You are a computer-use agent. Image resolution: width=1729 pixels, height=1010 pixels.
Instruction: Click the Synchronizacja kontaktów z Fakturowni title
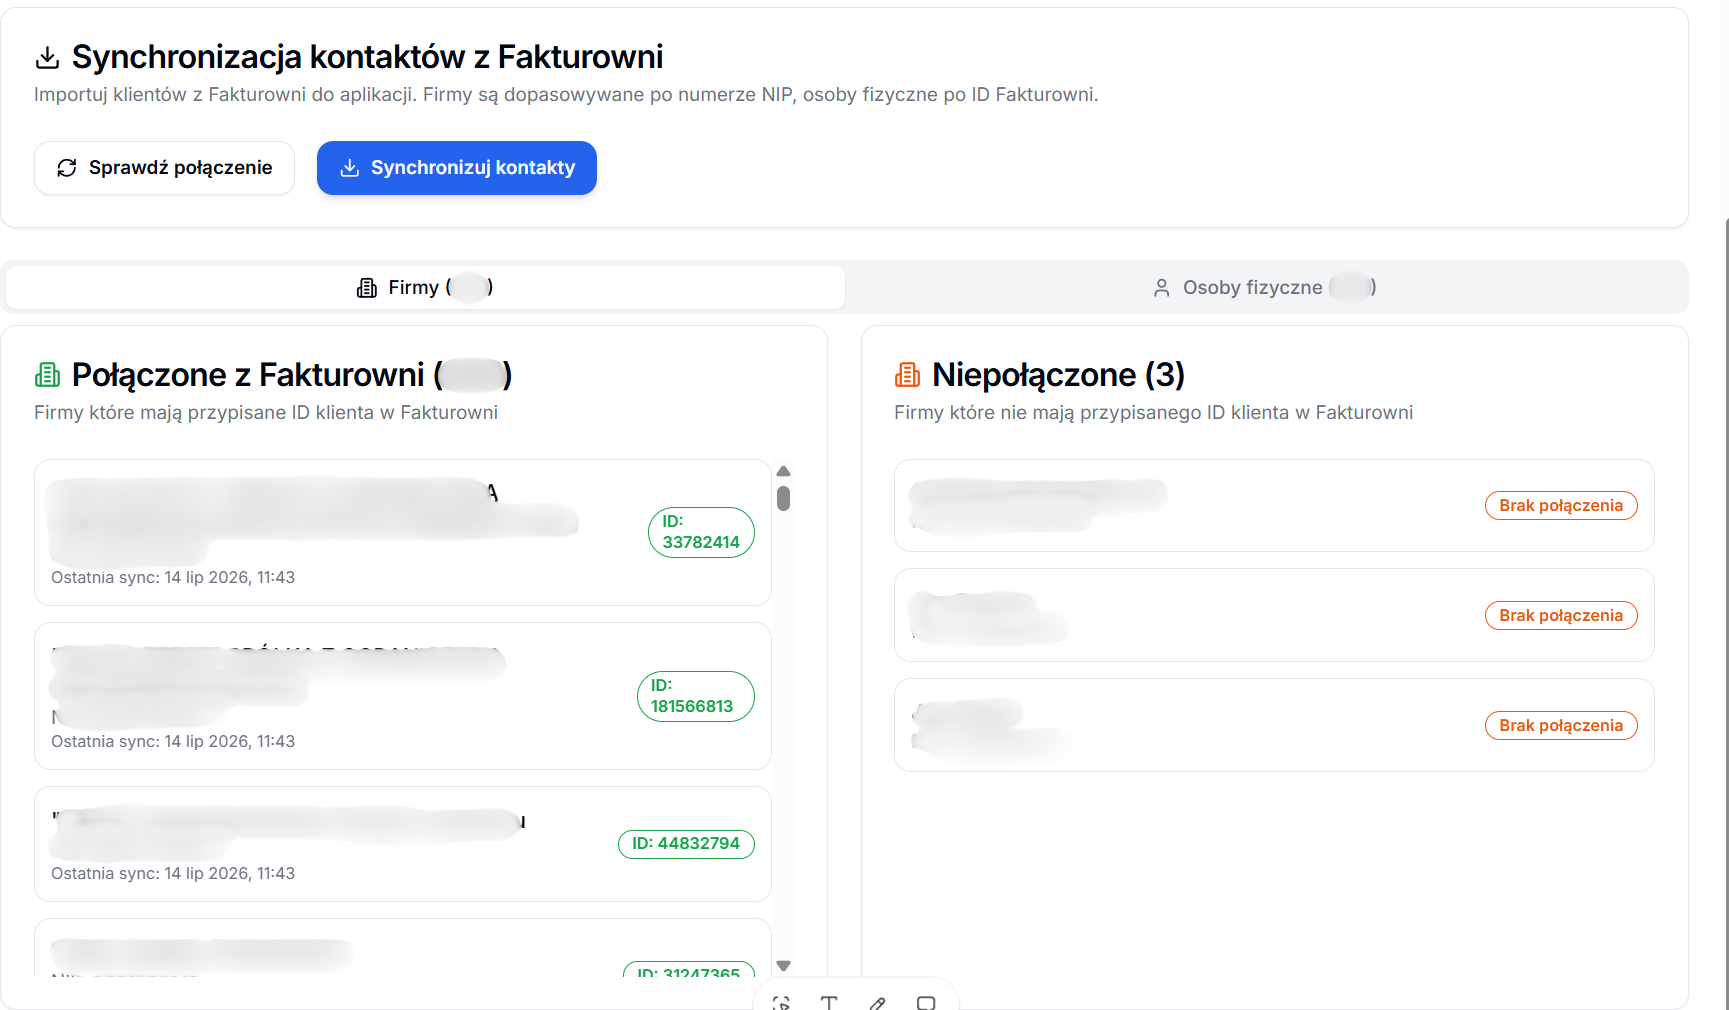367,58
